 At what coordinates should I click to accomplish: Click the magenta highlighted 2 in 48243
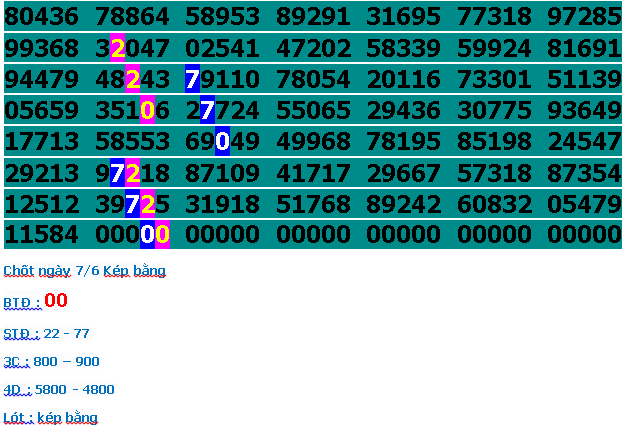click(133, 80)
